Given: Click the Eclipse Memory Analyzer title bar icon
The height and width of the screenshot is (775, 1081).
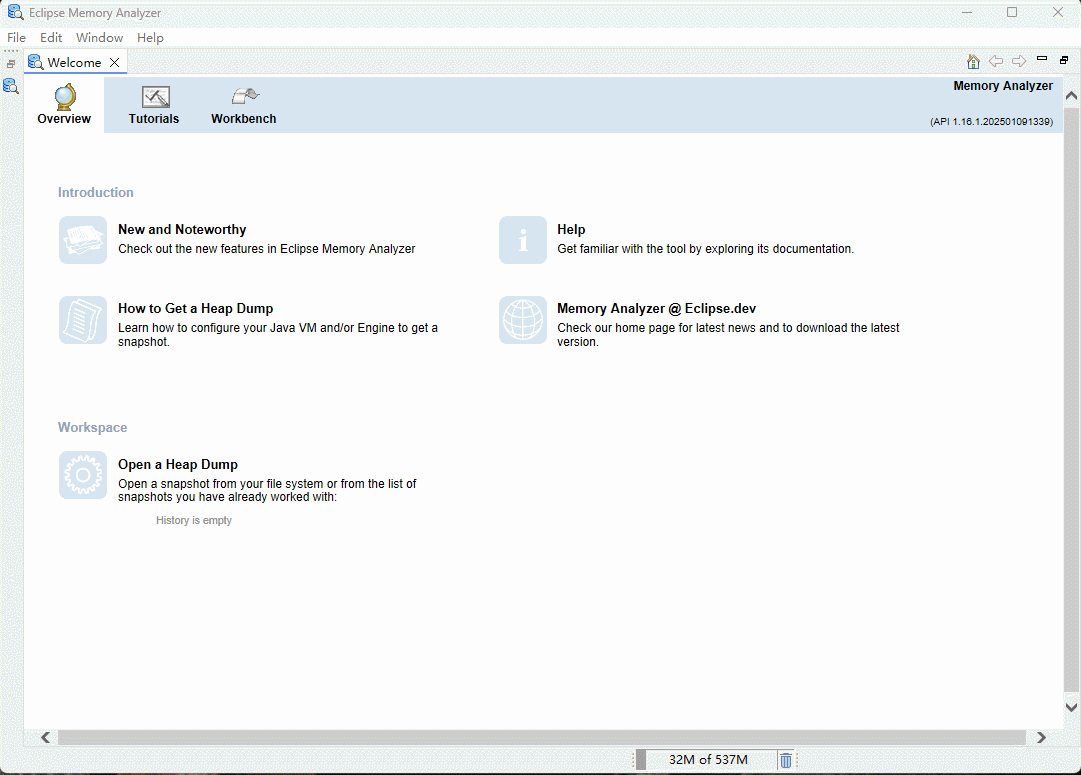Looking at the screenshot, I should (x=15, y=12).
